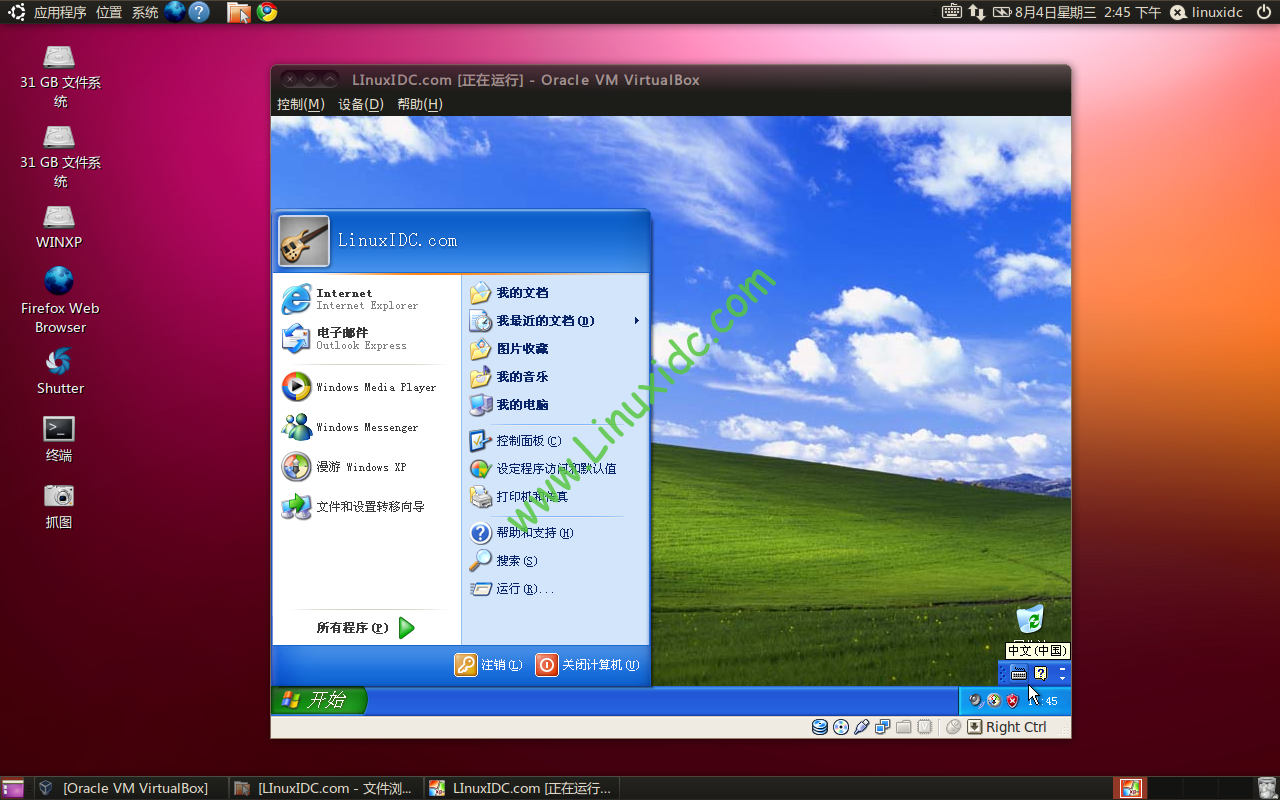Click VirtualBox CD/DVD indicator icon
The image size is (1280, 800).
(841, 727)
